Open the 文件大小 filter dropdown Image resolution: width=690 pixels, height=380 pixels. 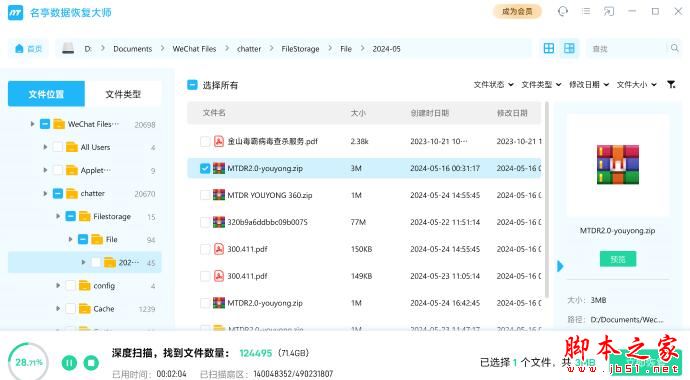tap(636, 84)
